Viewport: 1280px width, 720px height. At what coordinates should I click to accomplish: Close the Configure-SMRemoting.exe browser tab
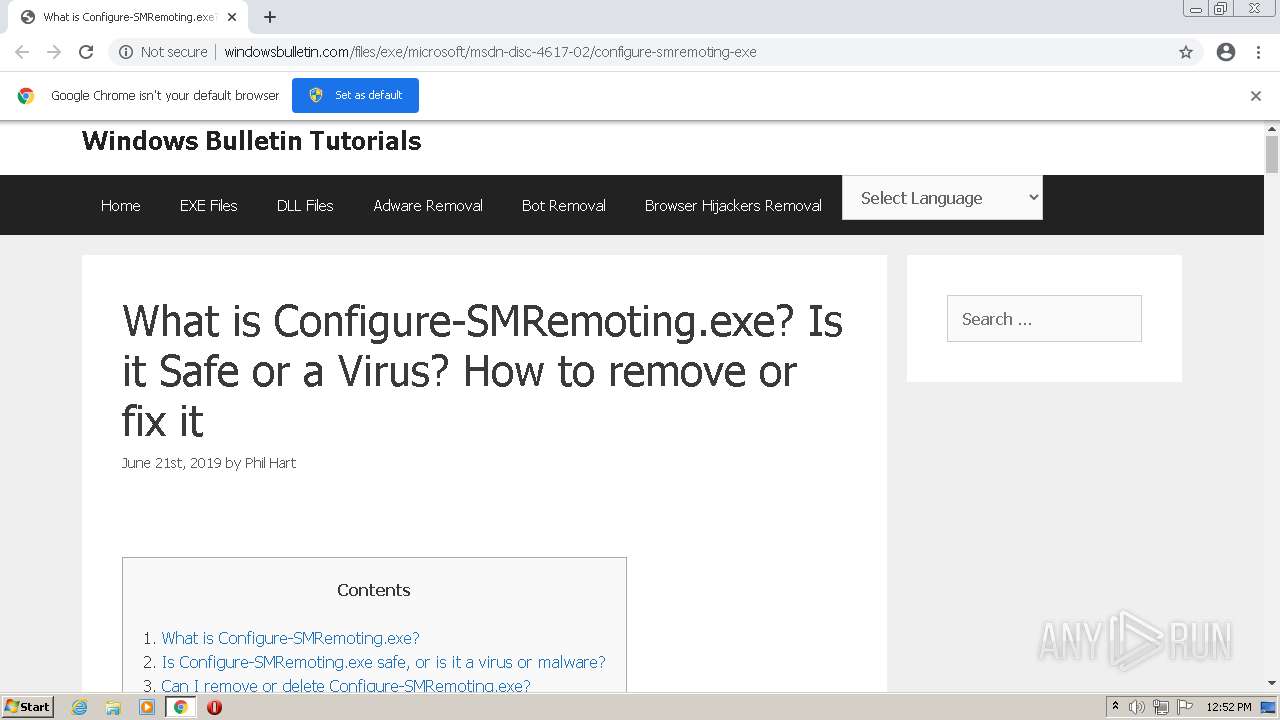(x=232, y=17)
